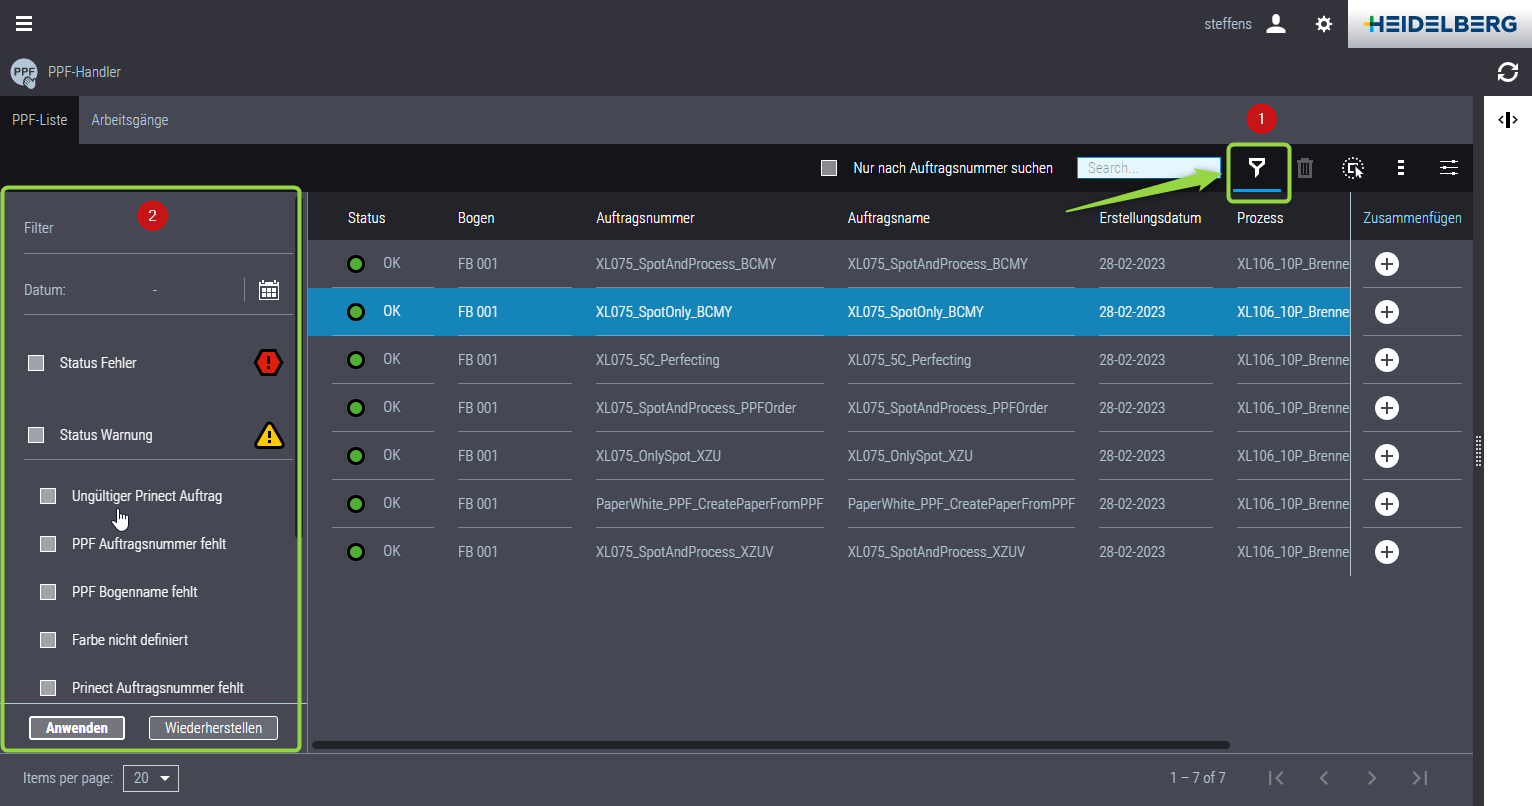1532x806 pixels.
Task: Open the steffens user account menu
Action: [1275, 24]
